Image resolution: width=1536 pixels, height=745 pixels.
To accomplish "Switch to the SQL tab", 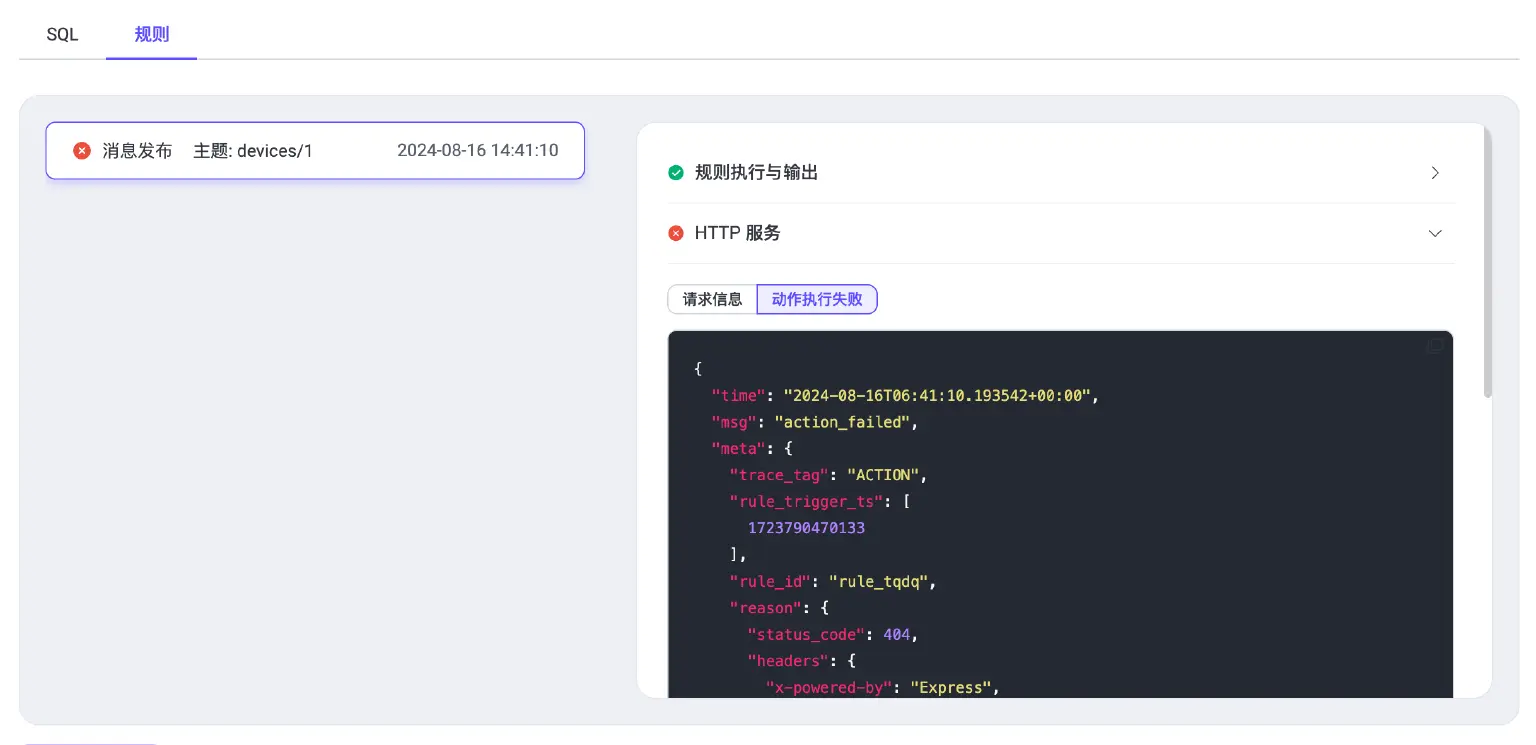I will 62,34.
